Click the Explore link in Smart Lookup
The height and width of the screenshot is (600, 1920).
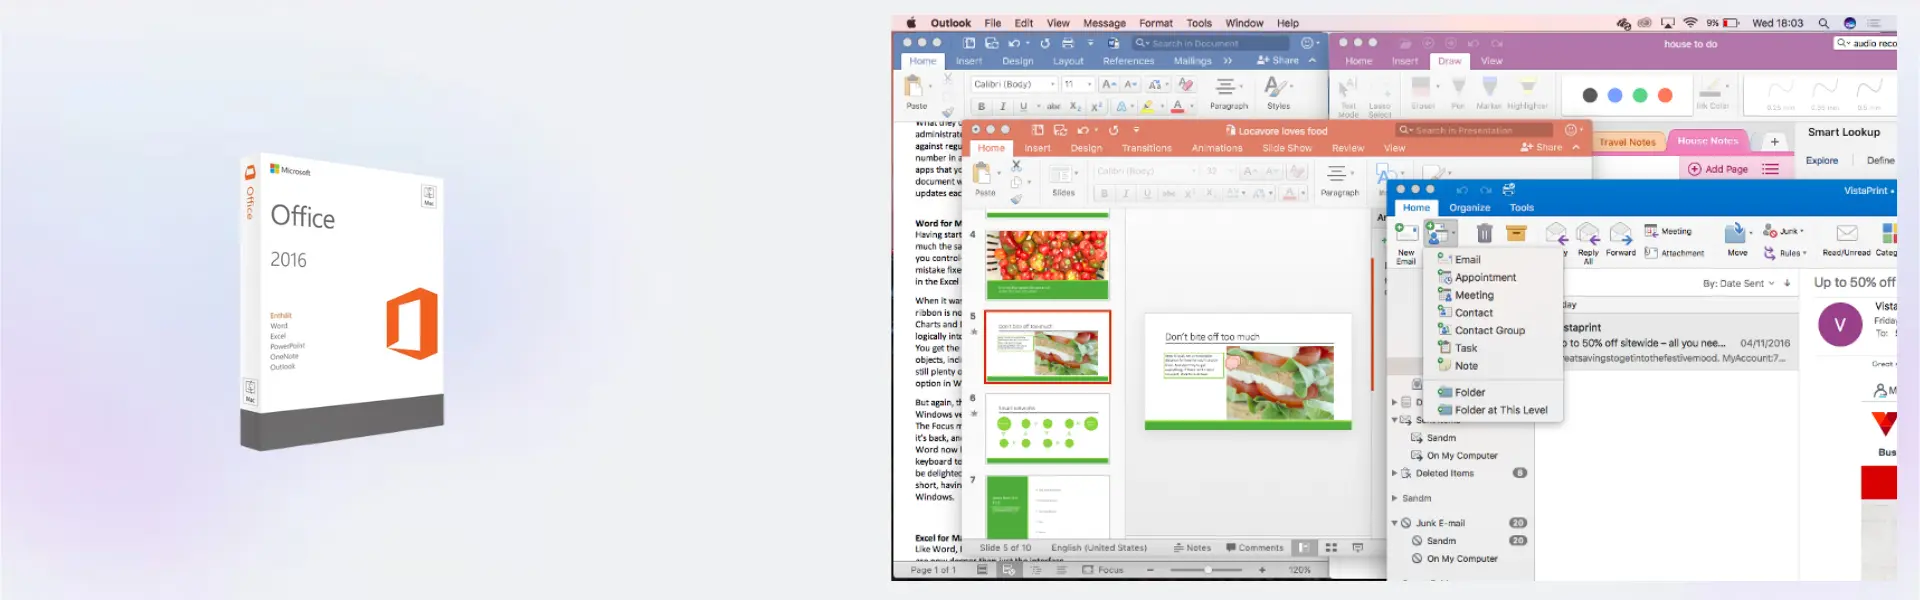(1821, 160)
